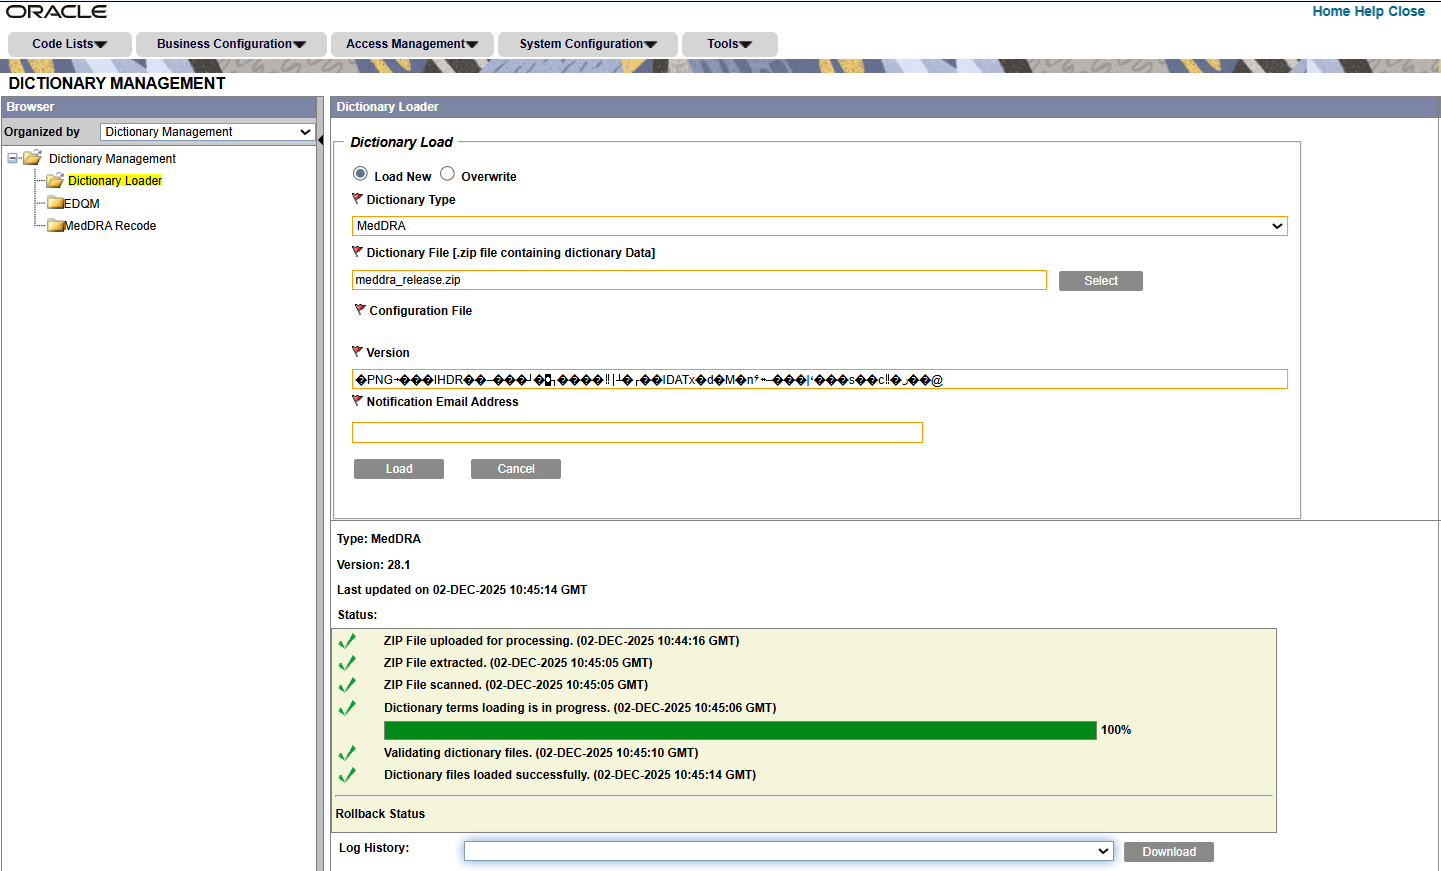
Task: Click the EDQM folder icon
Action: [56, 203]
